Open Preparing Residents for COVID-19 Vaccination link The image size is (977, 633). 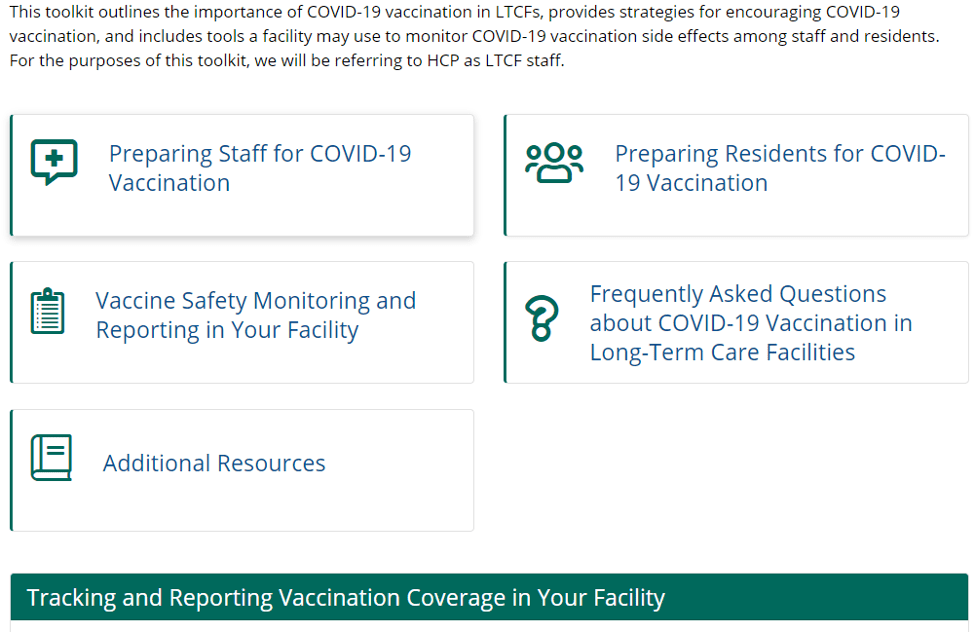coord(779,168)
